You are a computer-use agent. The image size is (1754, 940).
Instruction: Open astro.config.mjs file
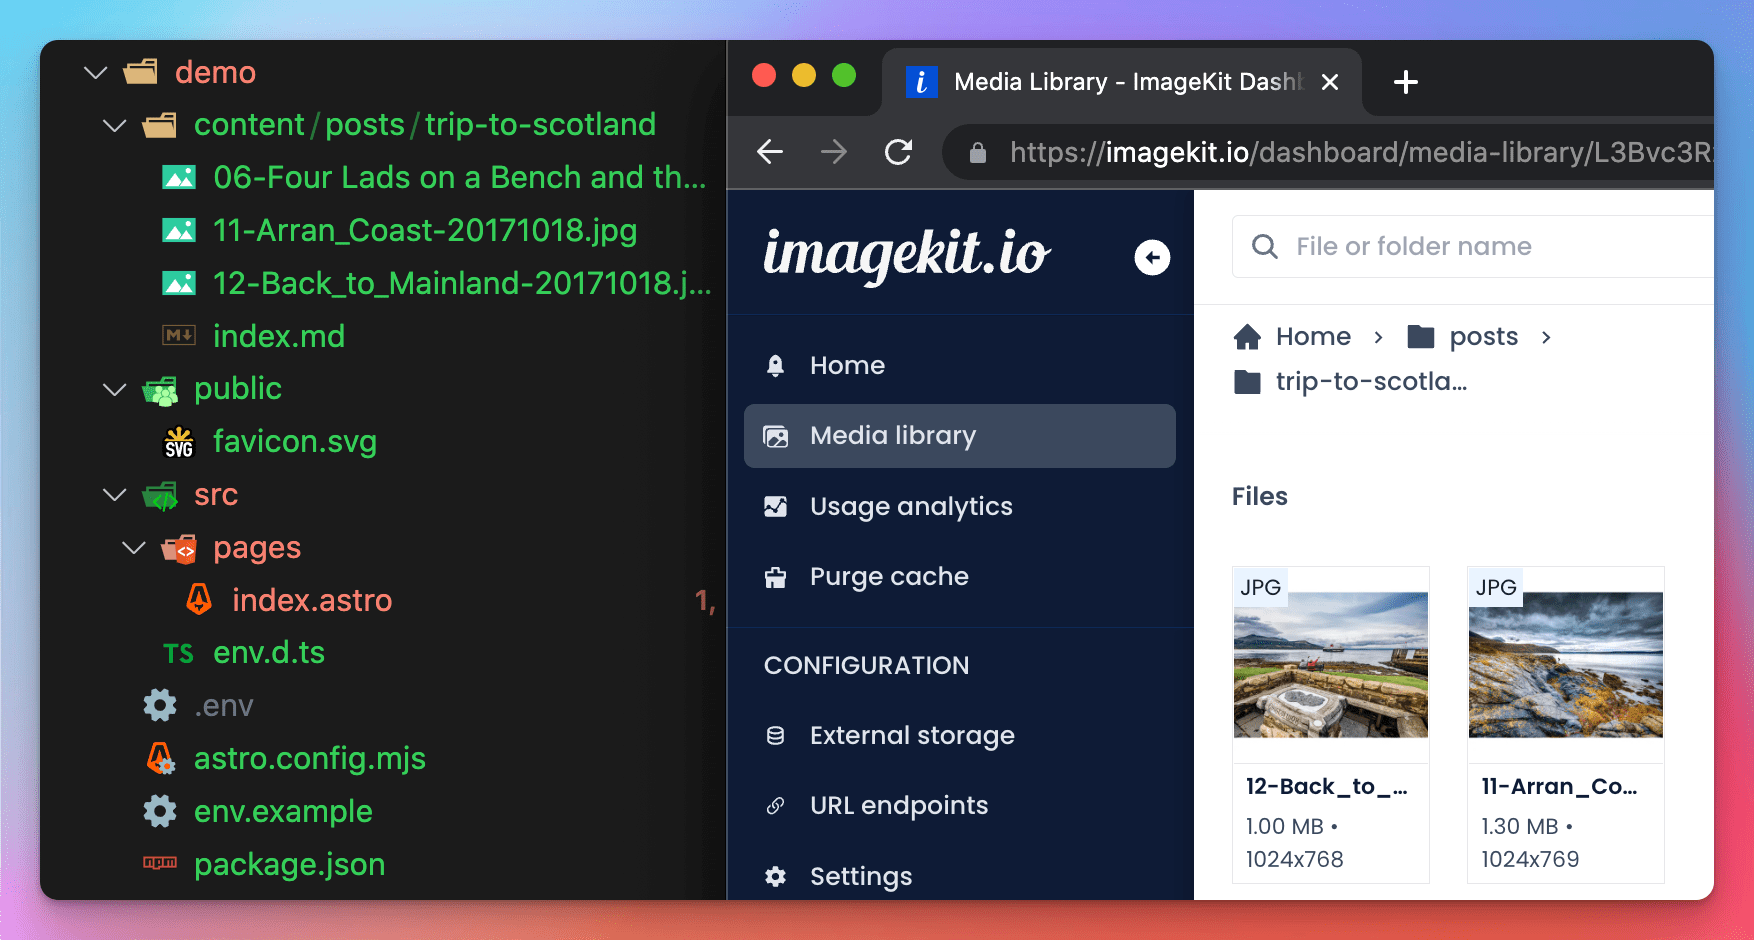(x=310, y=759)
